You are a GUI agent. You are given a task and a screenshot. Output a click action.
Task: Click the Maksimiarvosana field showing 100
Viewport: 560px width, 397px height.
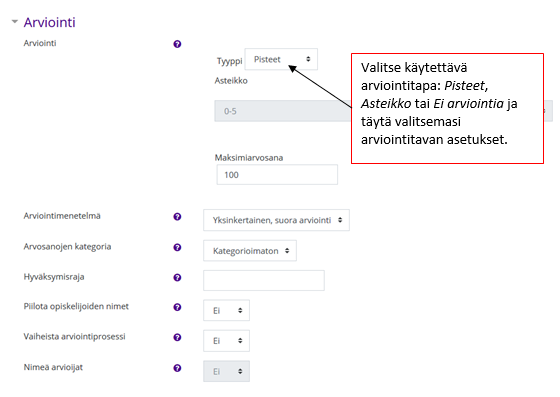tap(277, 175)
